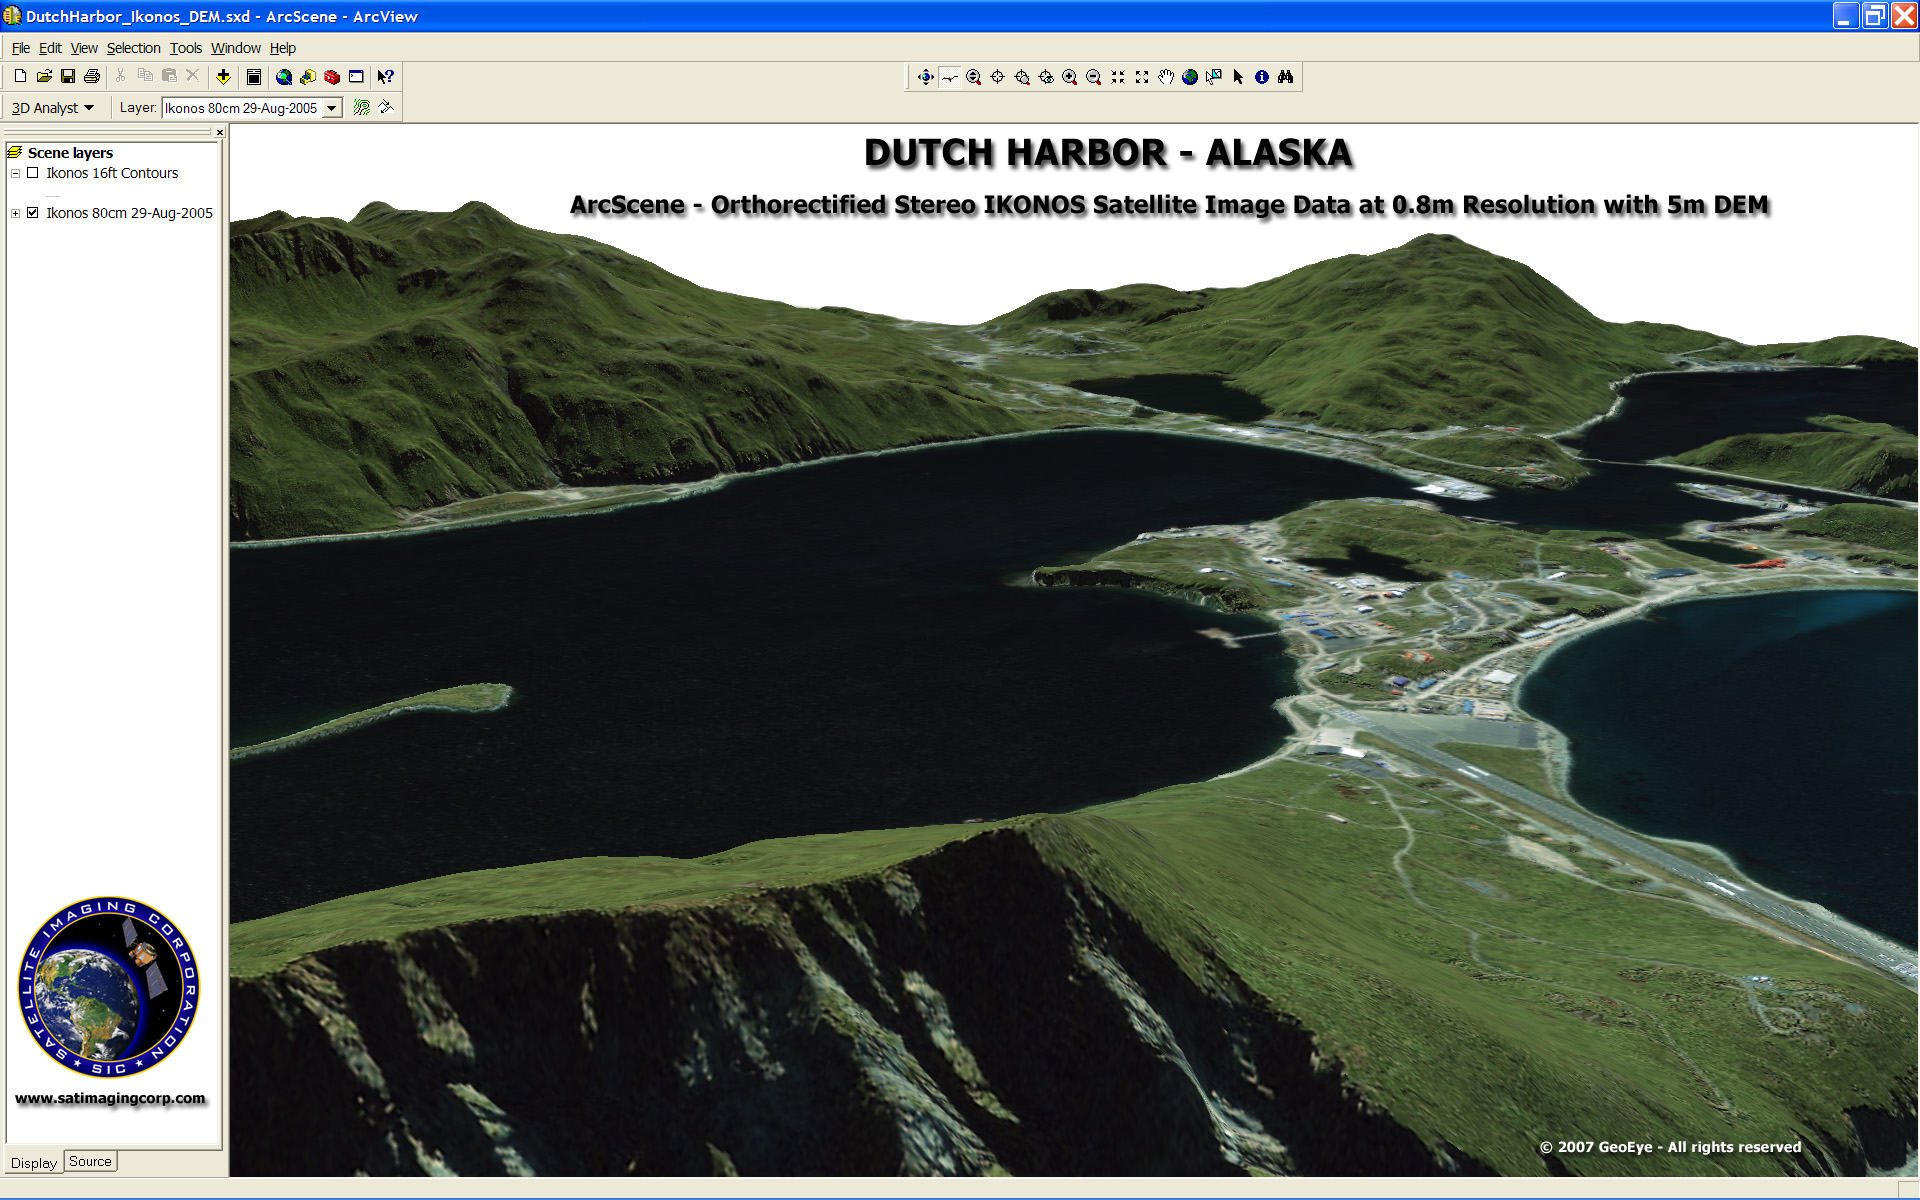The width and height of the screenshot is (1920, 1200).
Task: Select the Identify info tool
Action: pos(1261,77)
